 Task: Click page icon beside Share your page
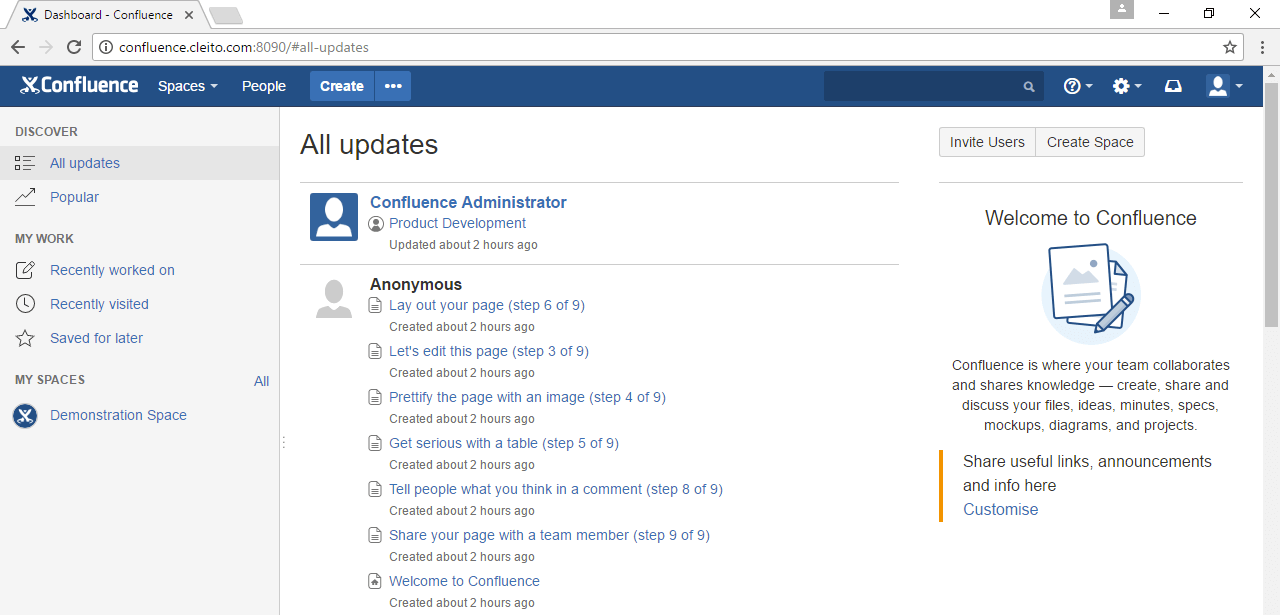(x=376, y=535)
